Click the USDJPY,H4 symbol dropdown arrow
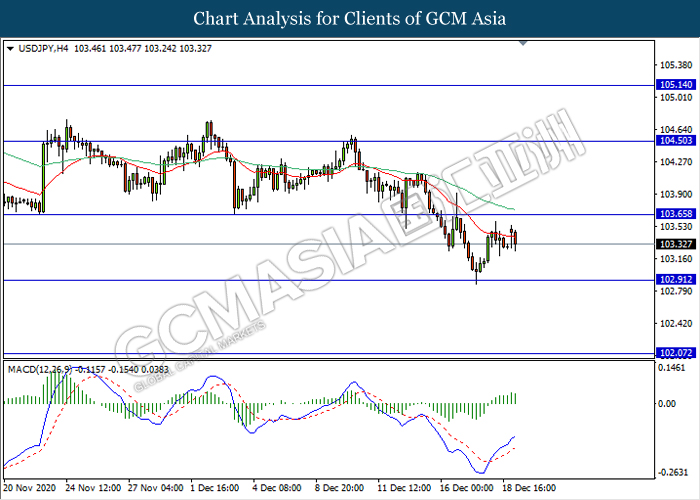The height and width of the screenshot is (500, 700). (11, 49)
